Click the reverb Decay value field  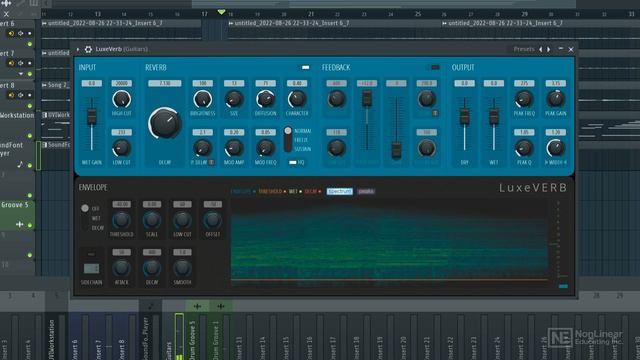[165, 83]
